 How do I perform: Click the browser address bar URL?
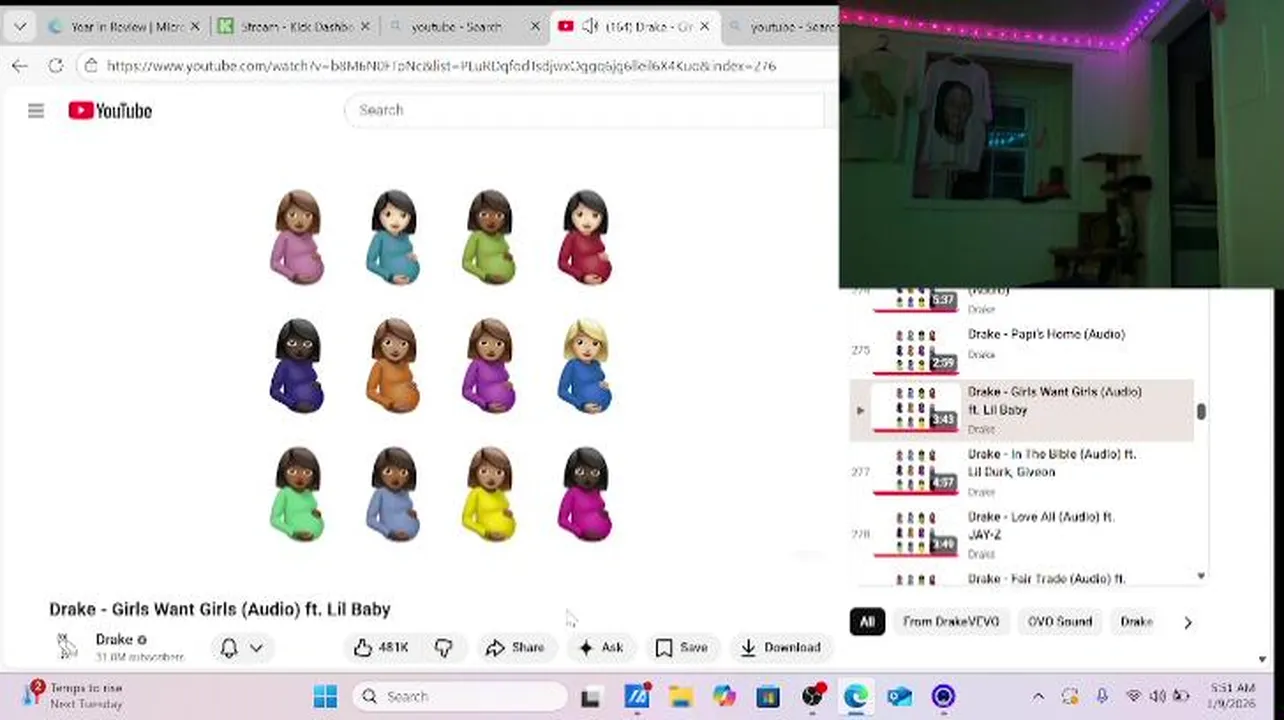pos(441,66)
